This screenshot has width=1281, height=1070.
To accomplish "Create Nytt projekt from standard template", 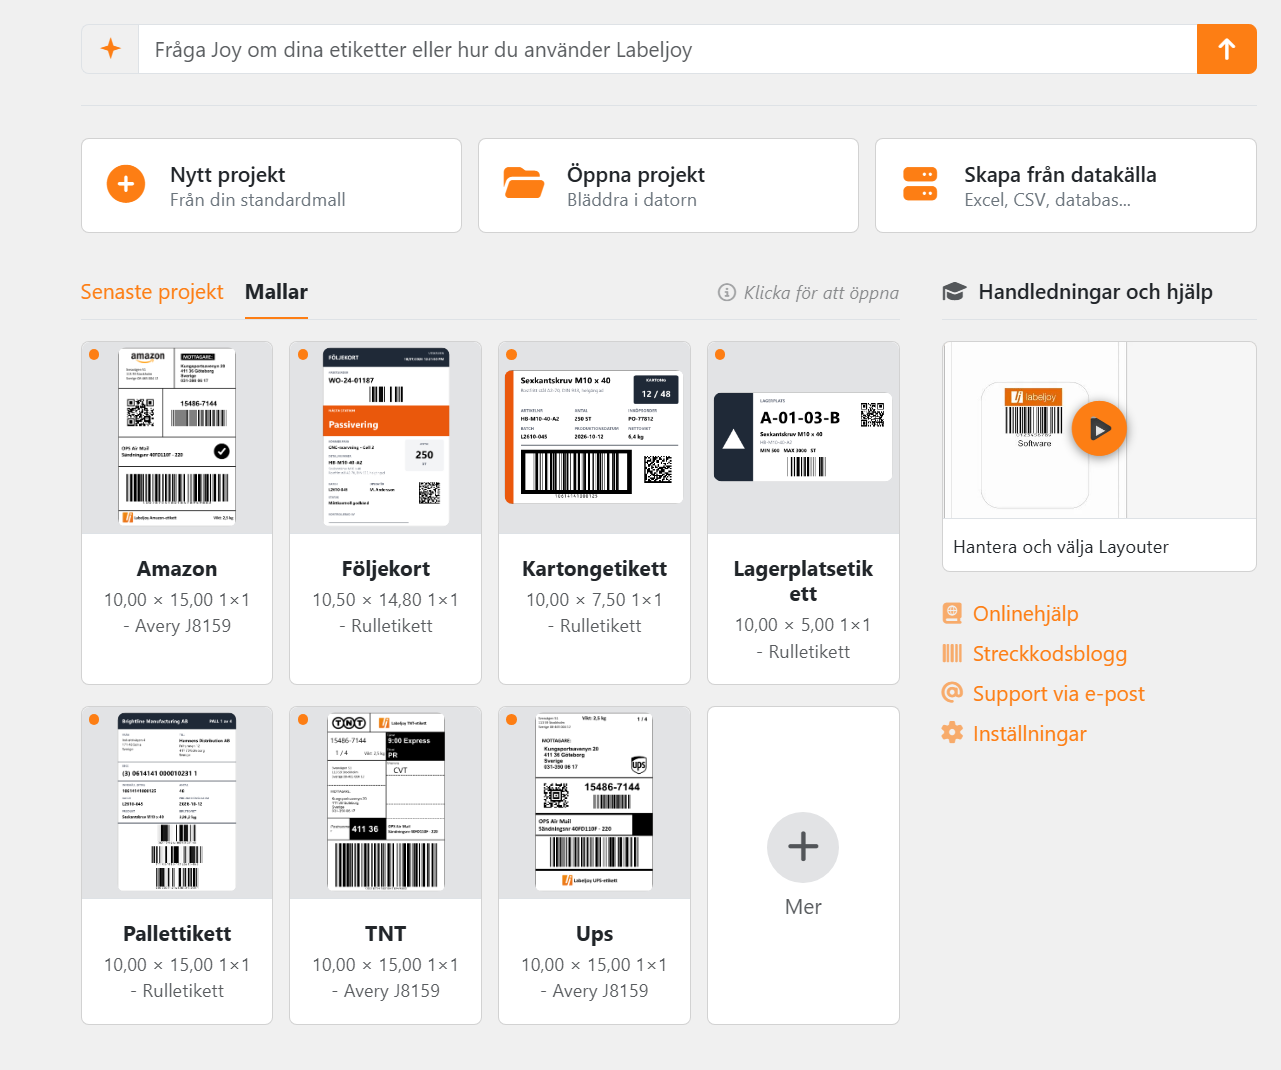I will (x=271, y=185).
